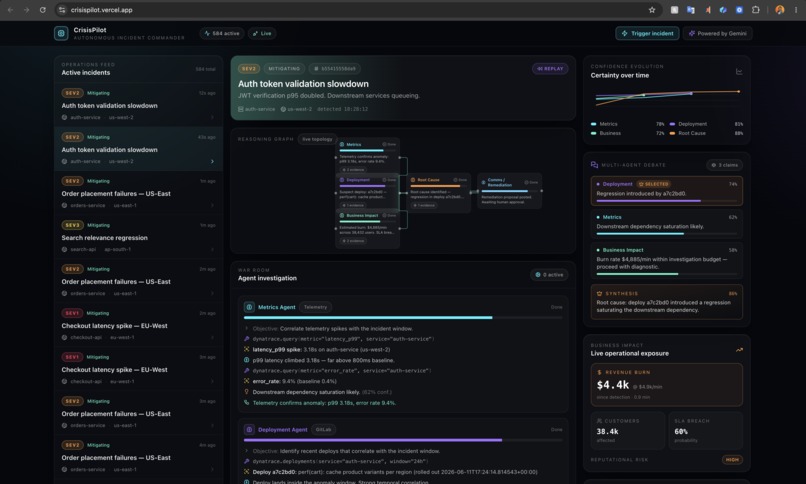
Task: Click the trend arrow in Live operational exposure
Action: (739, 350)
